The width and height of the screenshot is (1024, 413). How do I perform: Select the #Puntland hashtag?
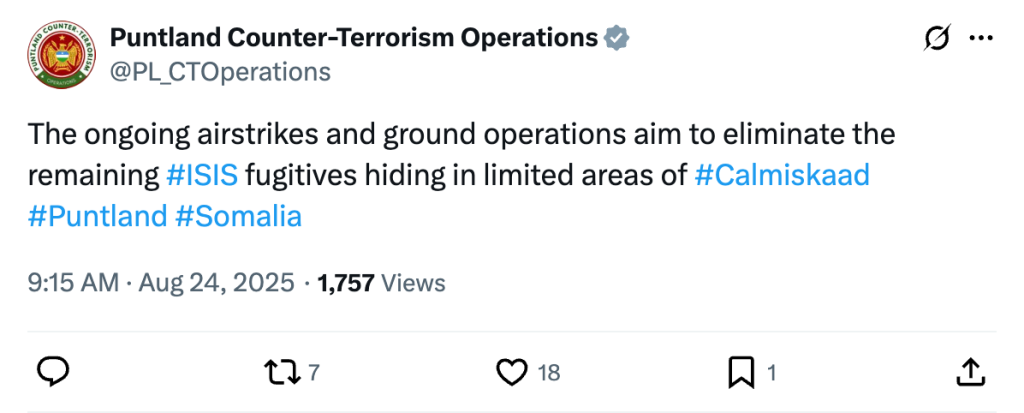pyautogui.click(x=97, y=216)
